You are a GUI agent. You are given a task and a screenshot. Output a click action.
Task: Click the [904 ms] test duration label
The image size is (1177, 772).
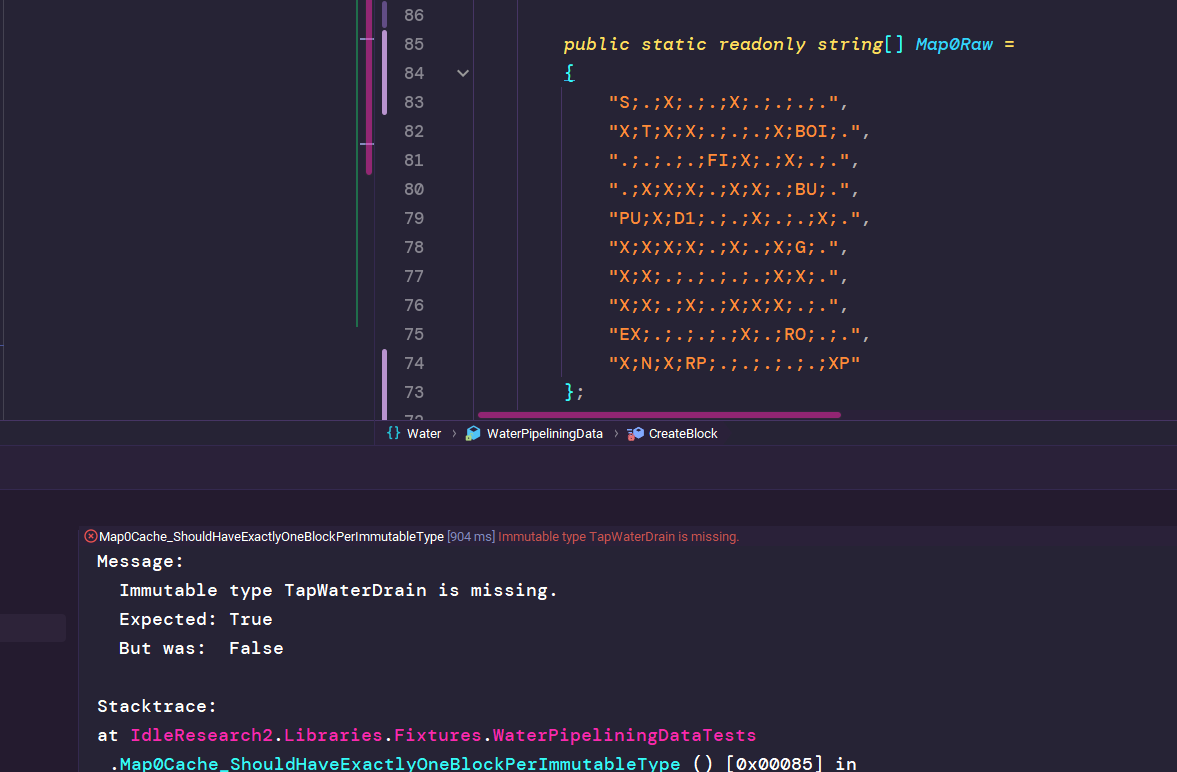(x=470, y=536)
